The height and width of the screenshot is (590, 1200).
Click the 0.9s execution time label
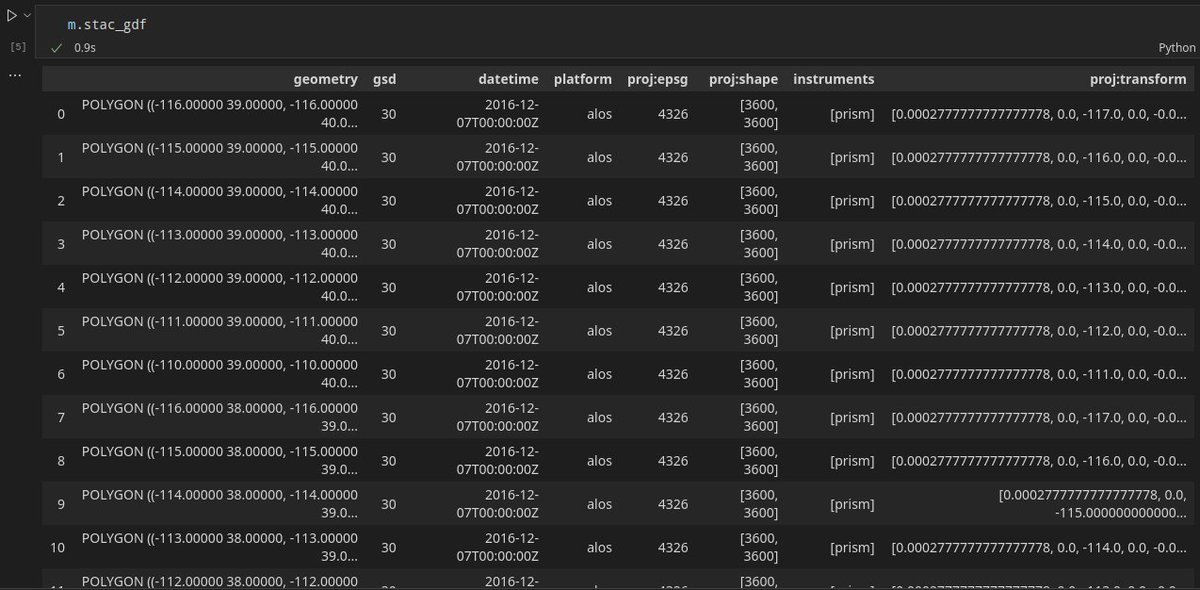pos(84,47)
